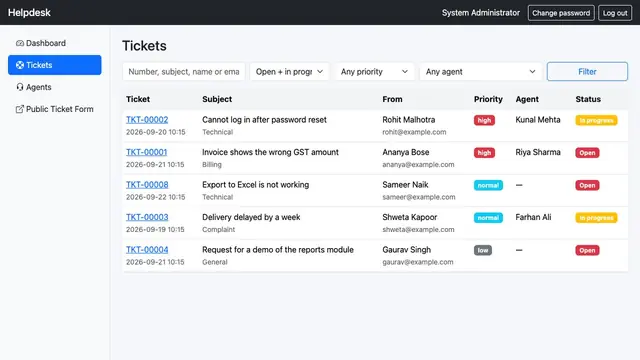The image size is (640, 360).
Task: Click the 'General' category text
Action: click(215, 262)
